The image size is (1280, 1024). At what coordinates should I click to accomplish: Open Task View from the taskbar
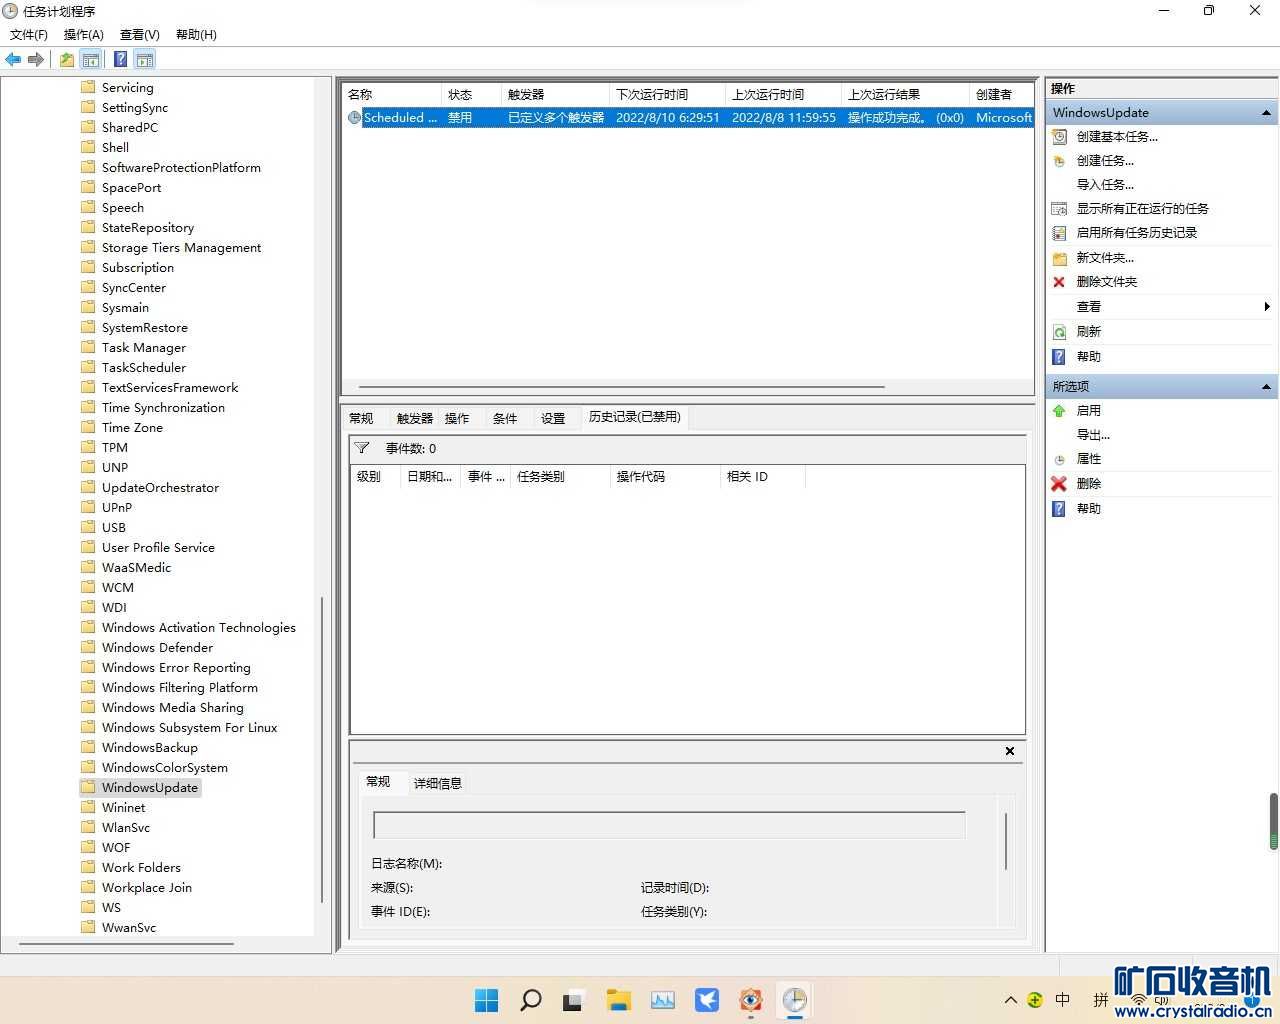574,1000
